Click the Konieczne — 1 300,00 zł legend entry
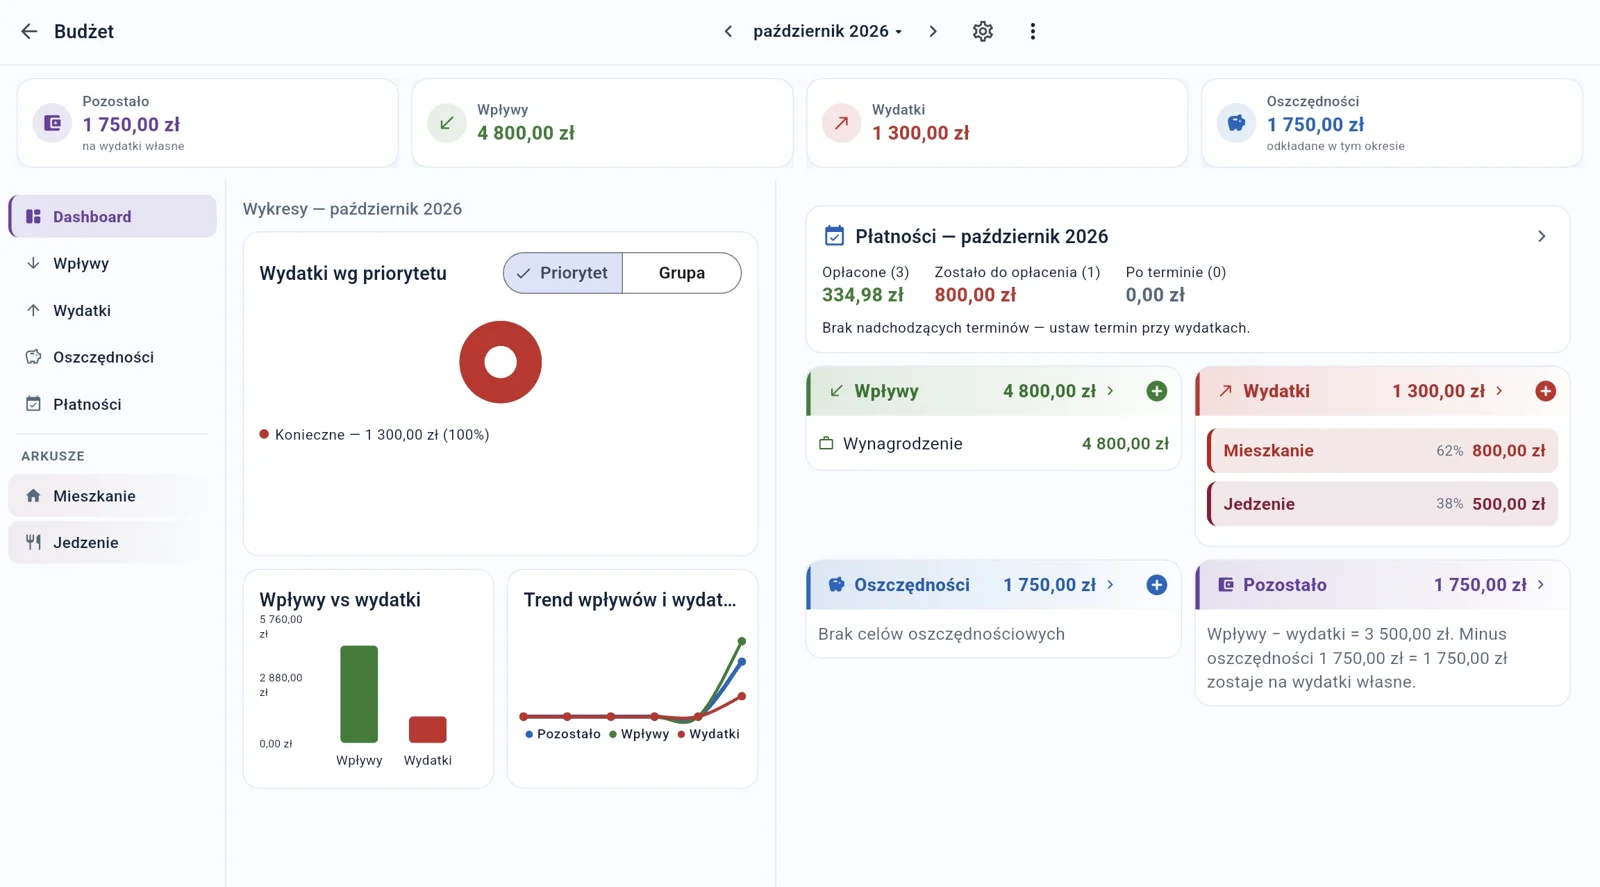The image size is (1600, 887). tap(374, 435)
